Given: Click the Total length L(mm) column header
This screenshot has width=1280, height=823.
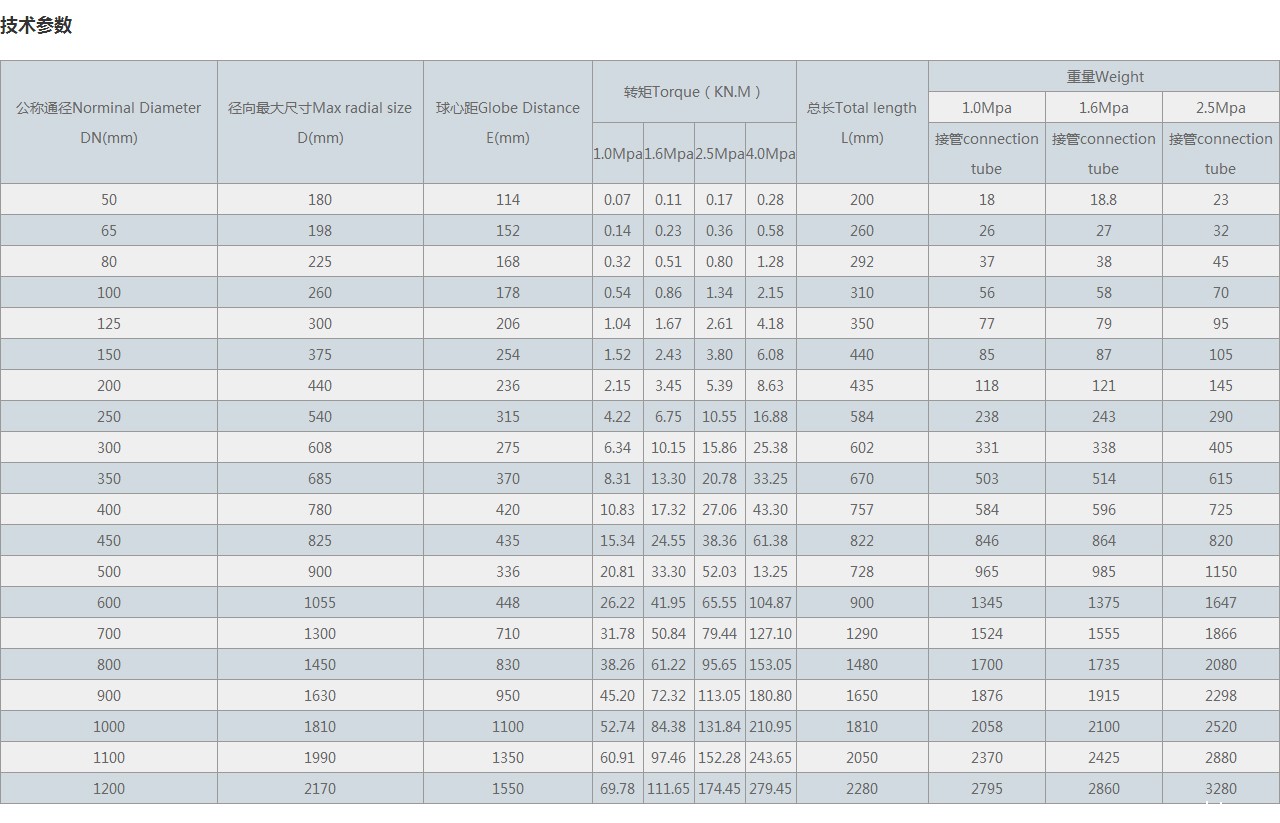Looking at the screenshot, I should tap(861, 122).
